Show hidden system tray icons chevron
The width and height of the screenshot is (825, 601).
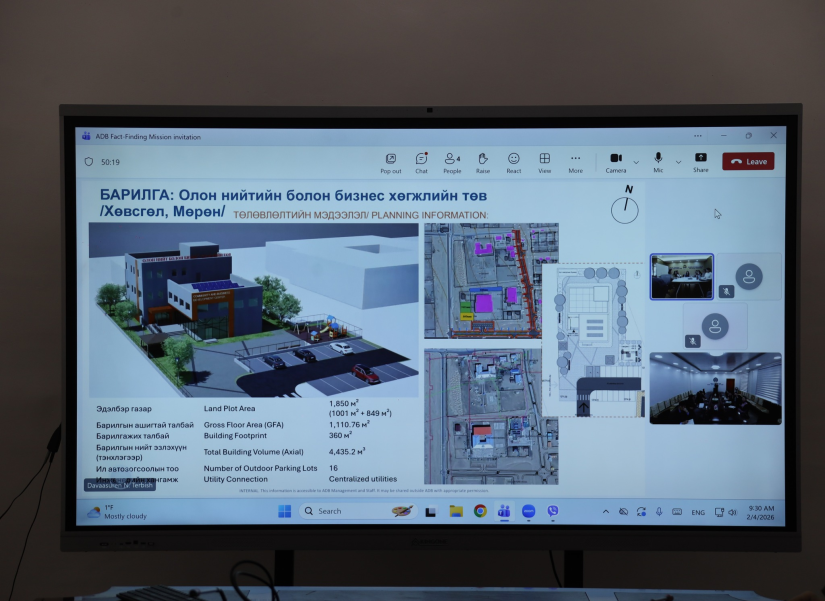605,512
